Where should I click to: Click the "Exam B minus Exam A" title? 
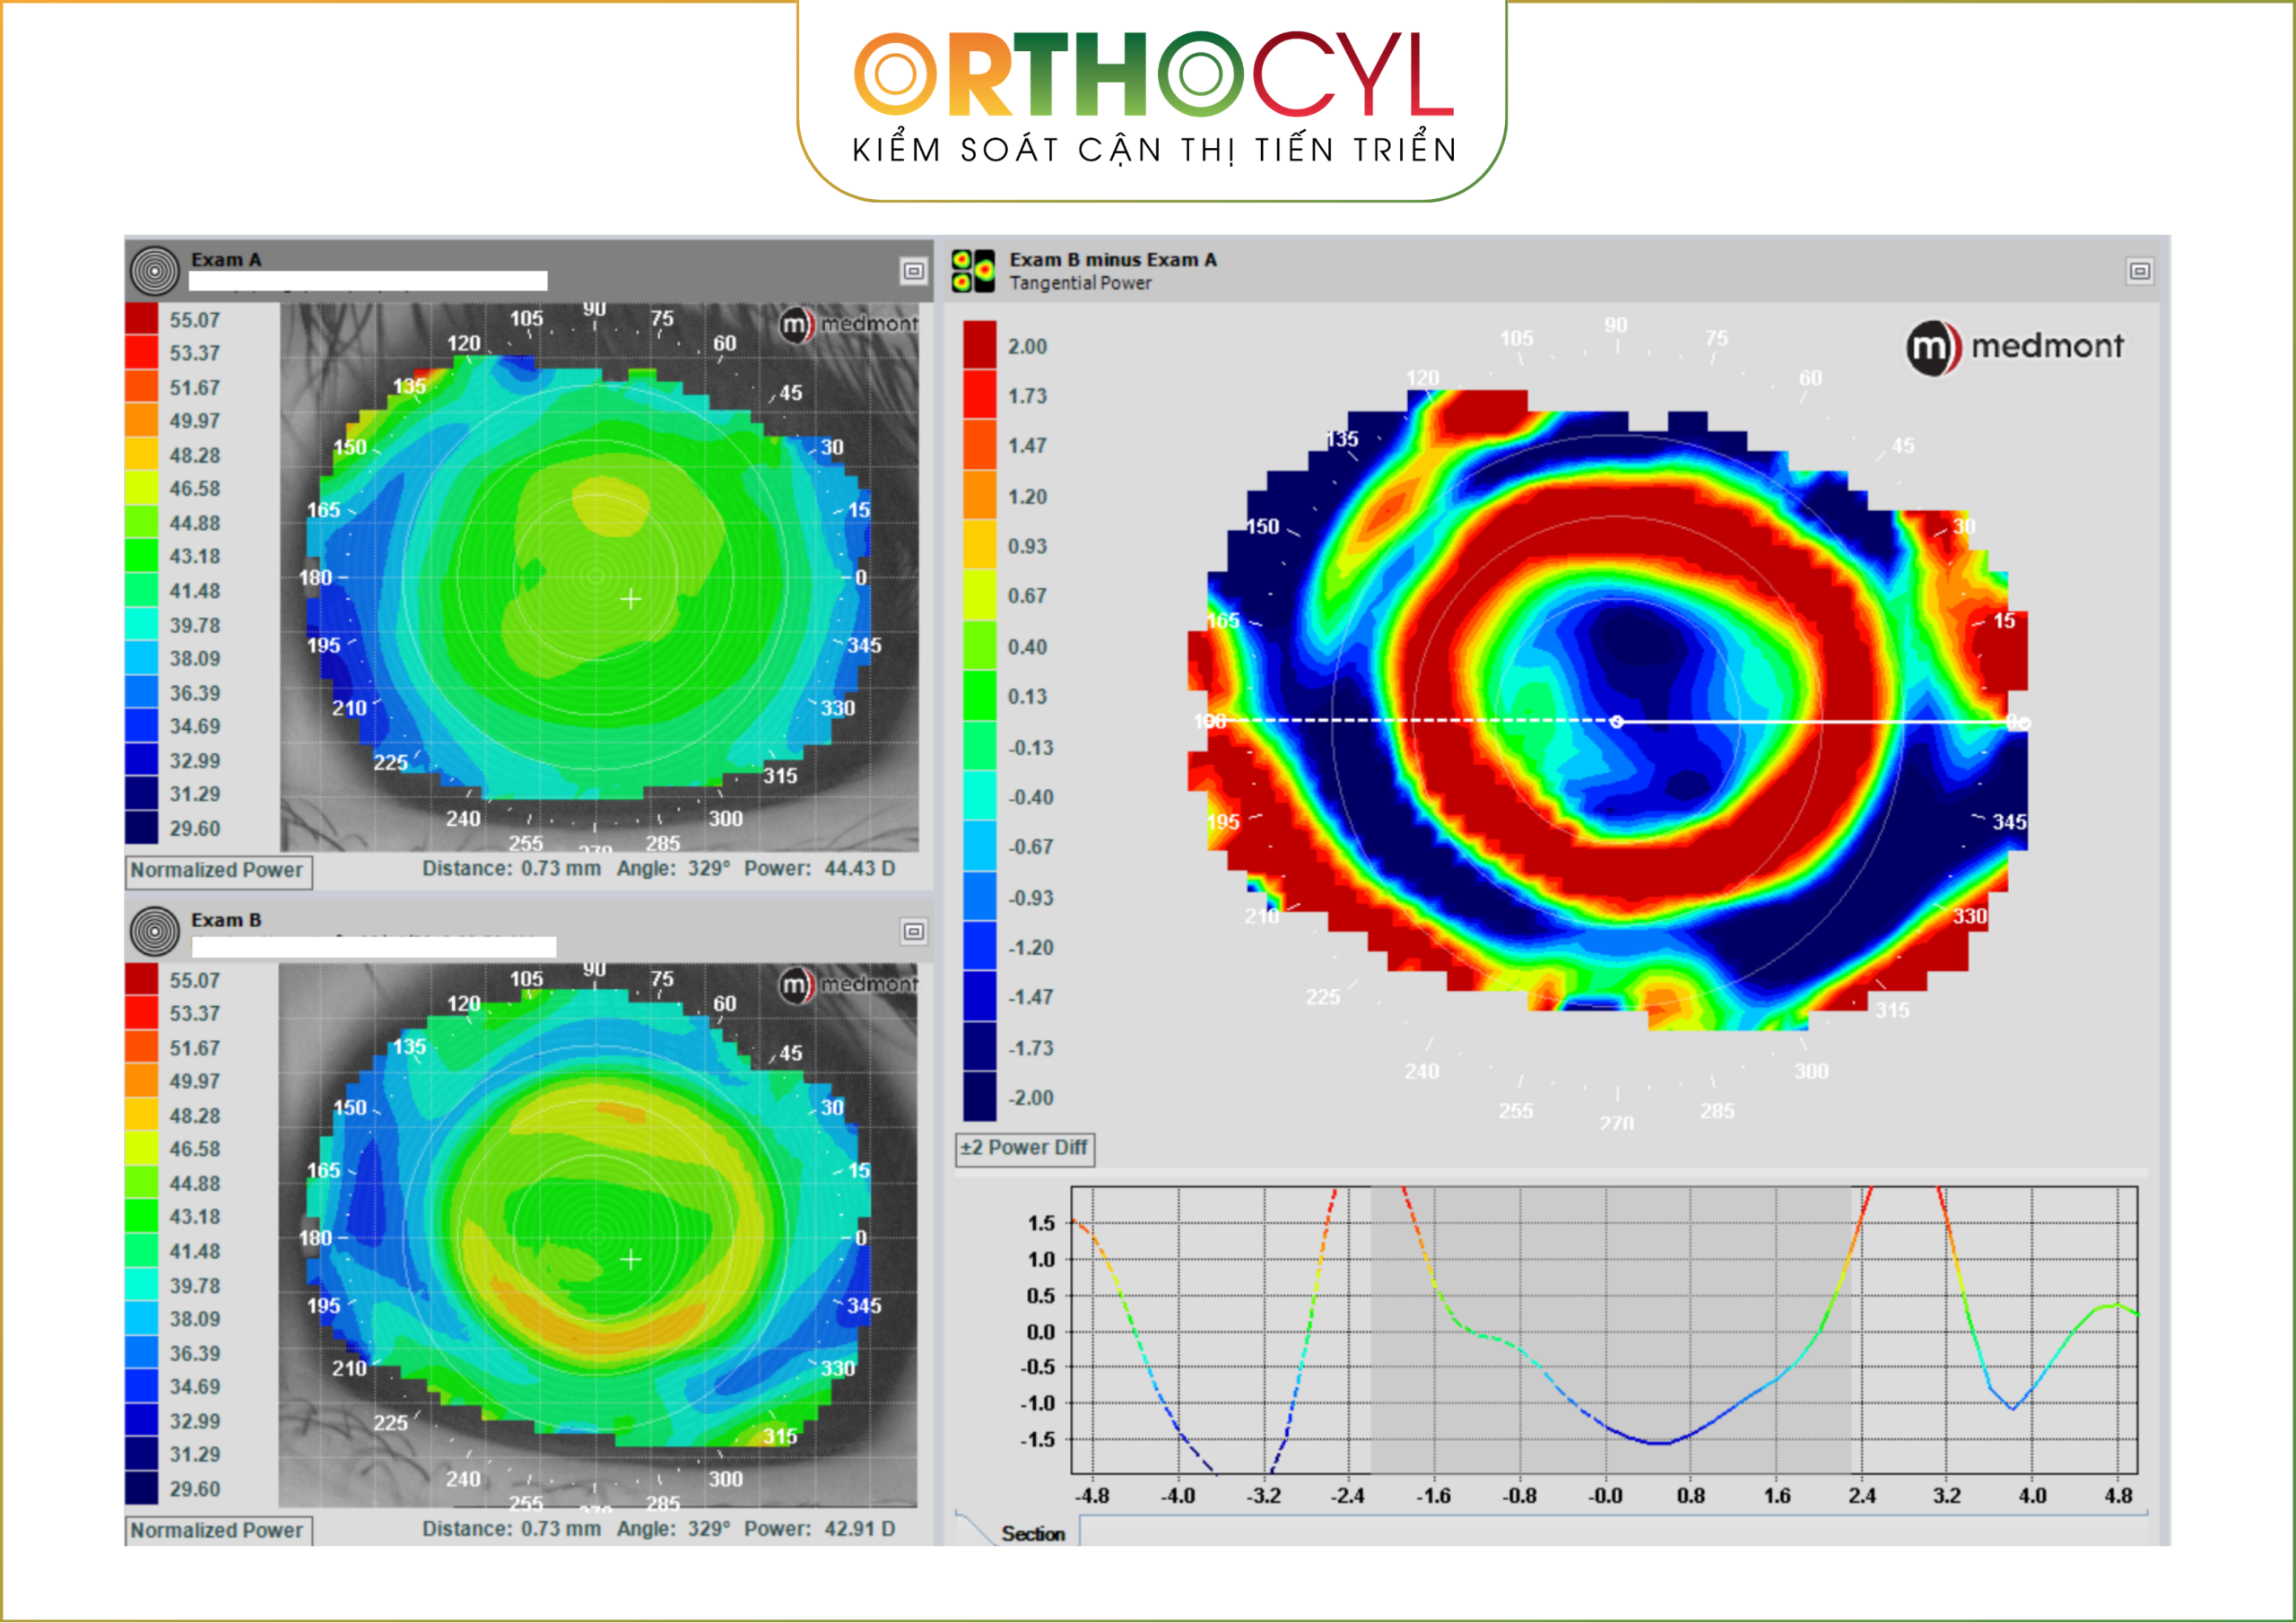pyautogui.click(x=1113, y=260)
